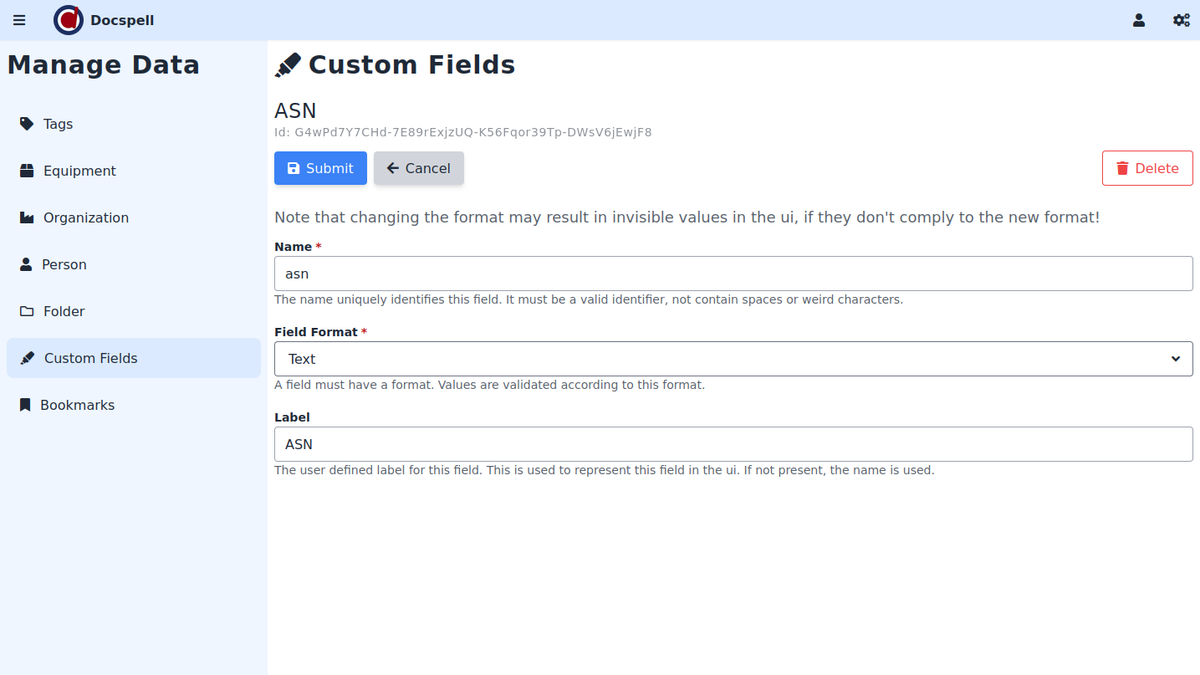The width and height of the screenshot is (1200, 675).
Task: Open the settings gears icon
Action: (1181, 20)
